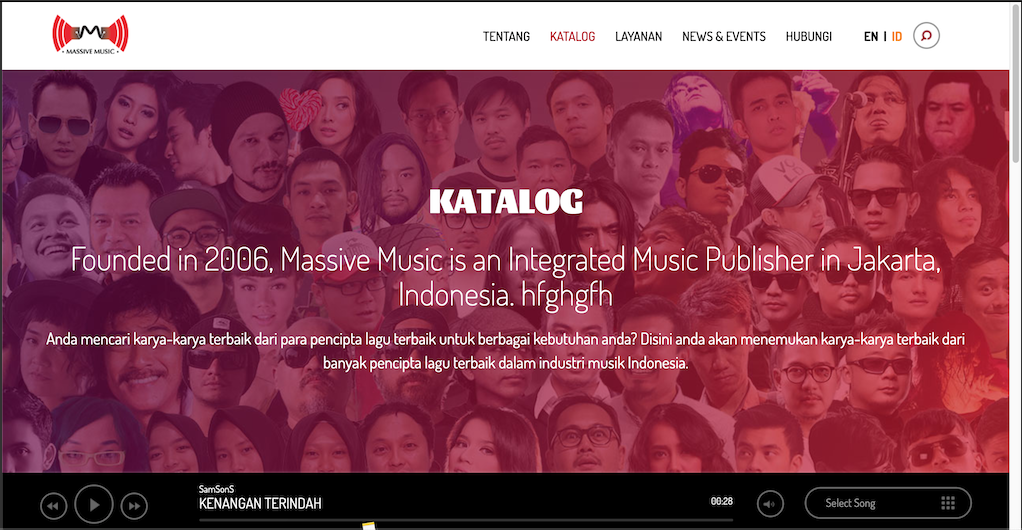Mute the player volume speaker icon

[770, 504]
